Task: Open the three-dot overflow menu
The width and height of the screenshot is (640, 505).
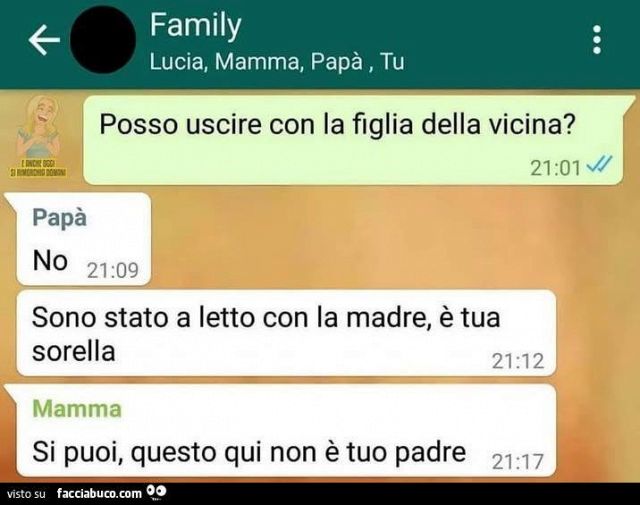Action: coord(597,40)
